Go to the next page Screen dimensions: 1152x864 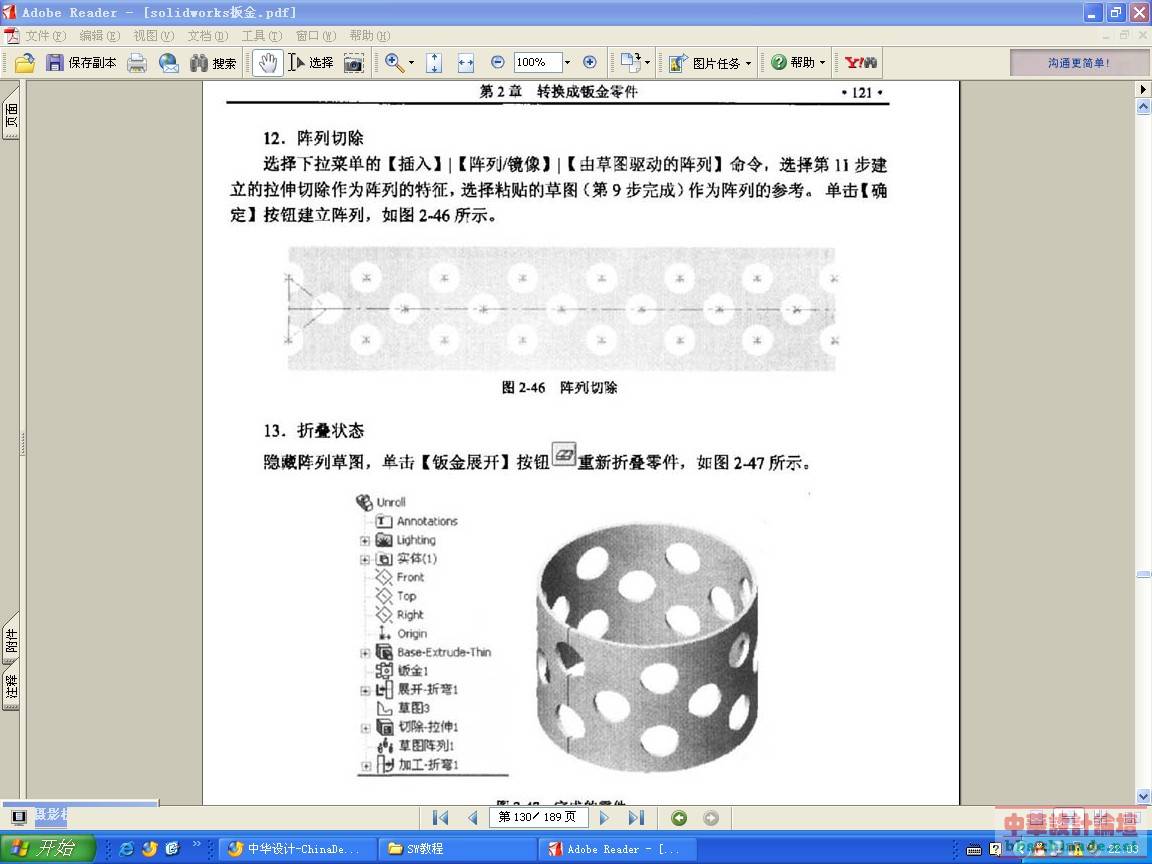coord(604,818)
